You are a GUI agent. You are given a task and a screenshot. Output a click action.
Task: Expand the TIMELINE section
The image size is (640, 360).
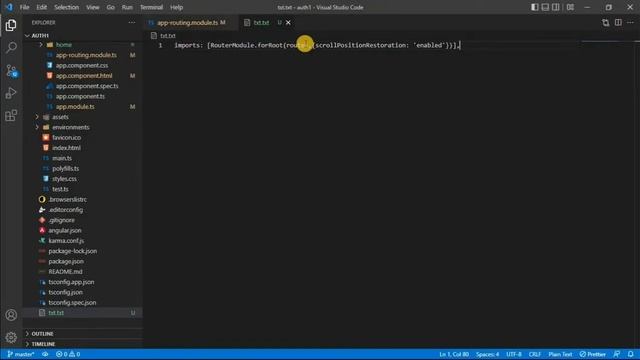(x=43, y=344)
